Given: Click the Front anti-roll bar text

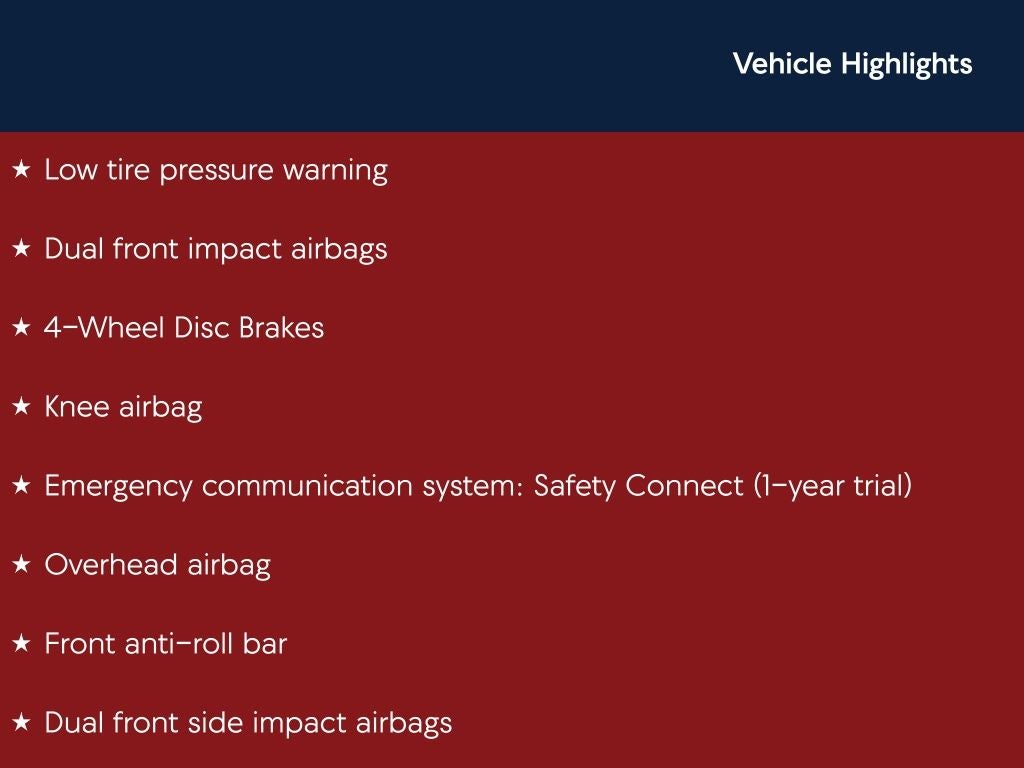Looking at the screenshot, I should point(165,644).
